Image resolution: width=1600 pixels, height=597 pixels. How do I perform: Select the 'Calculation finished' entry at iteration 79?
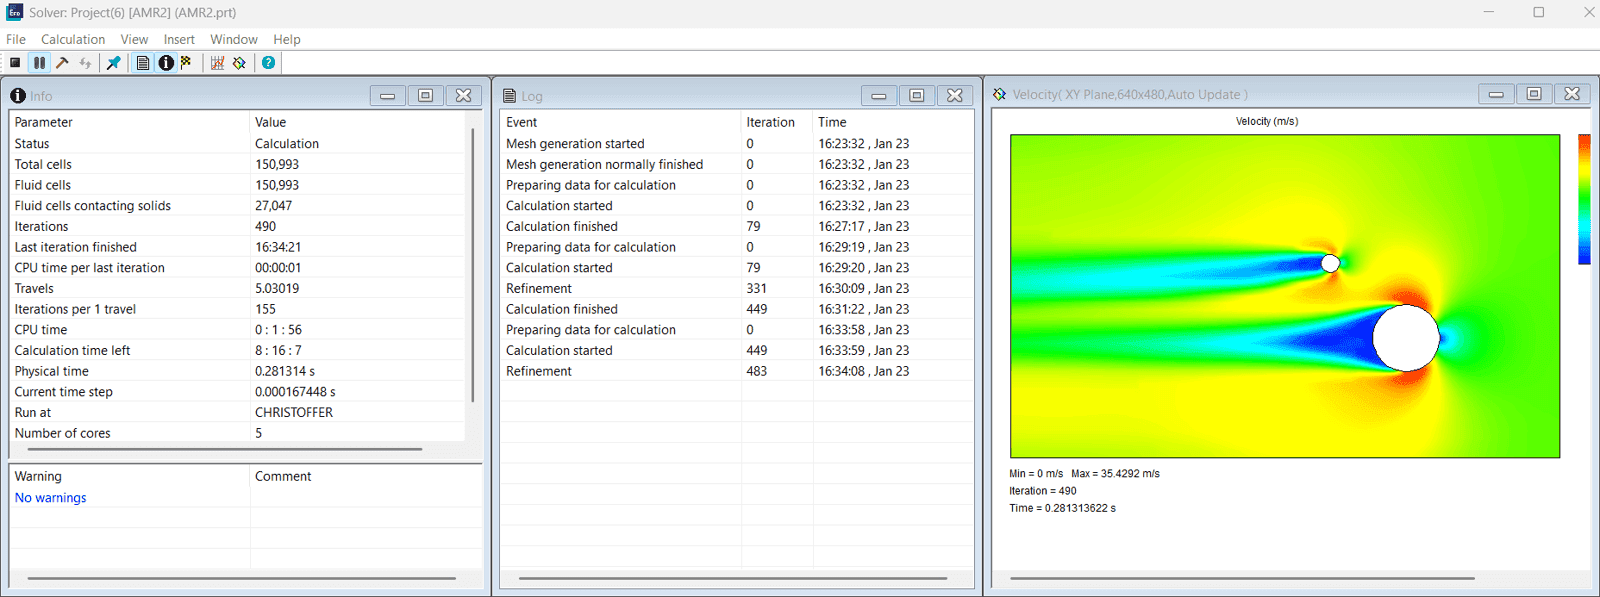(737, 226)
